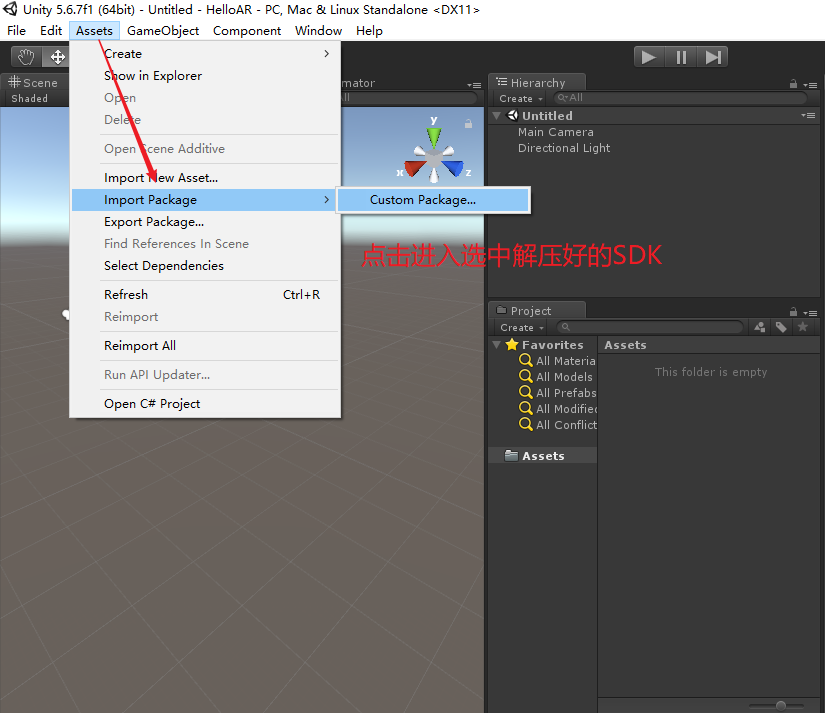Click the green Y axis of scene gizmo
Viewport: 825px width, 713px height.
(x=434, y=136)
